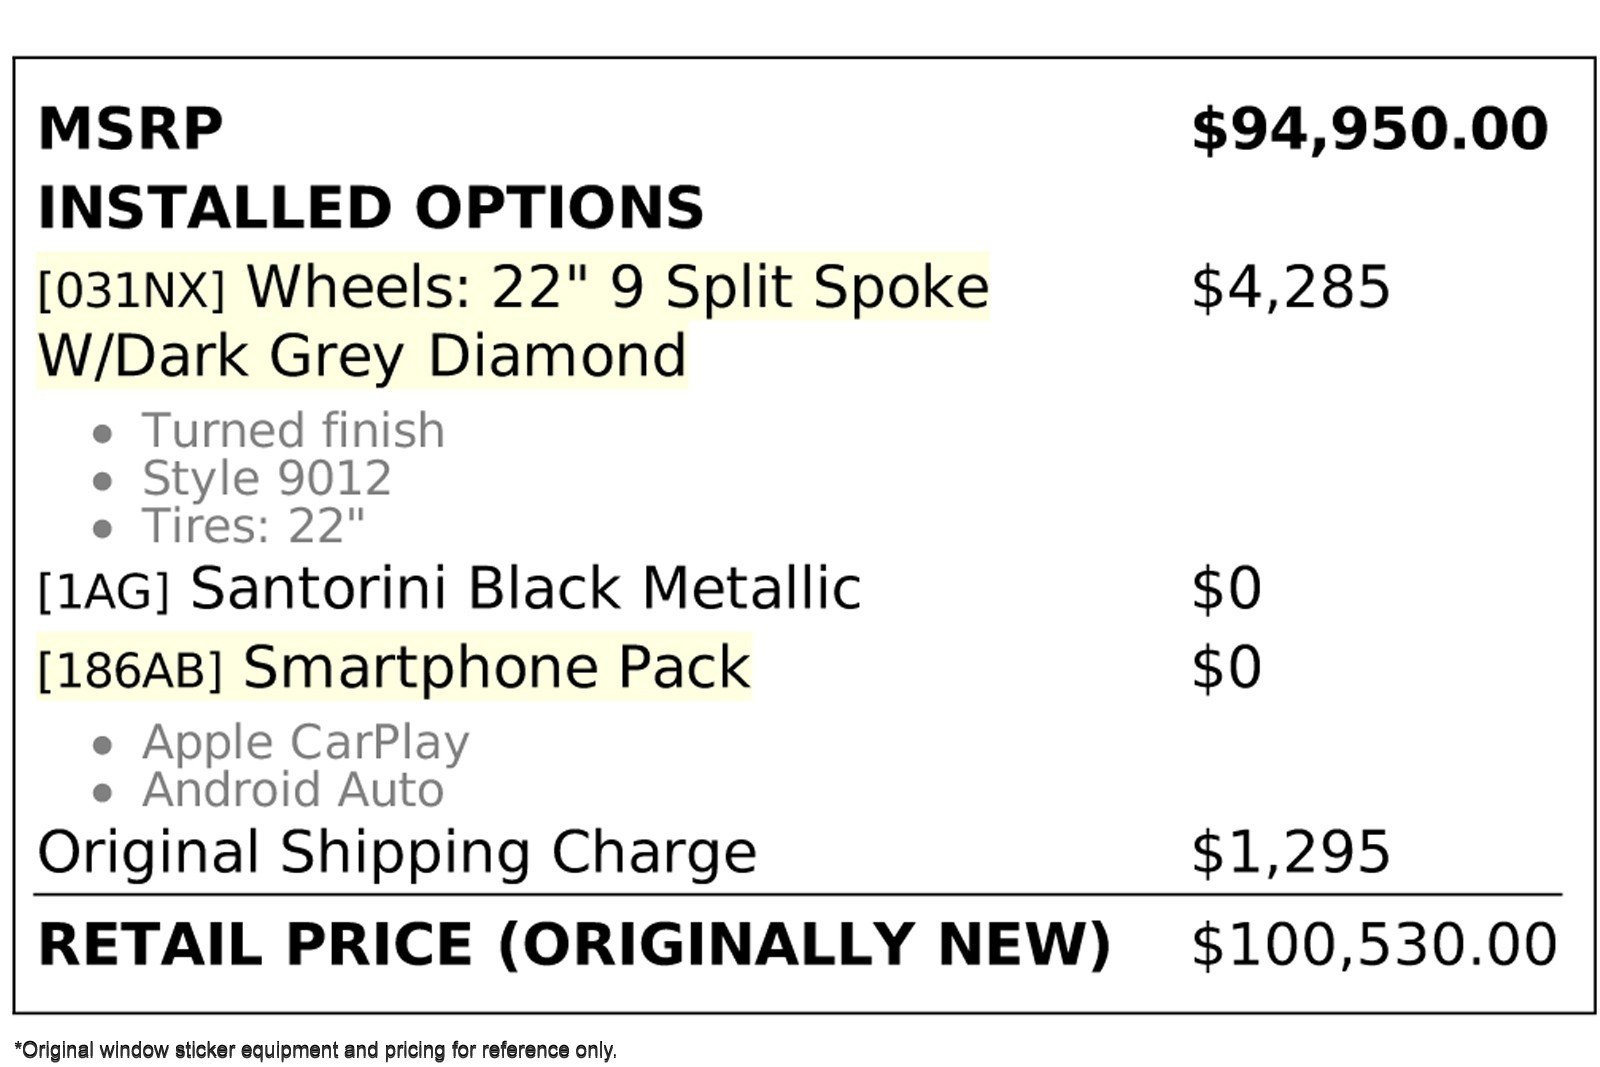1600x1067 pixels.
Task: Click the $4,285 wheels price
Action: pos(1290,288)
